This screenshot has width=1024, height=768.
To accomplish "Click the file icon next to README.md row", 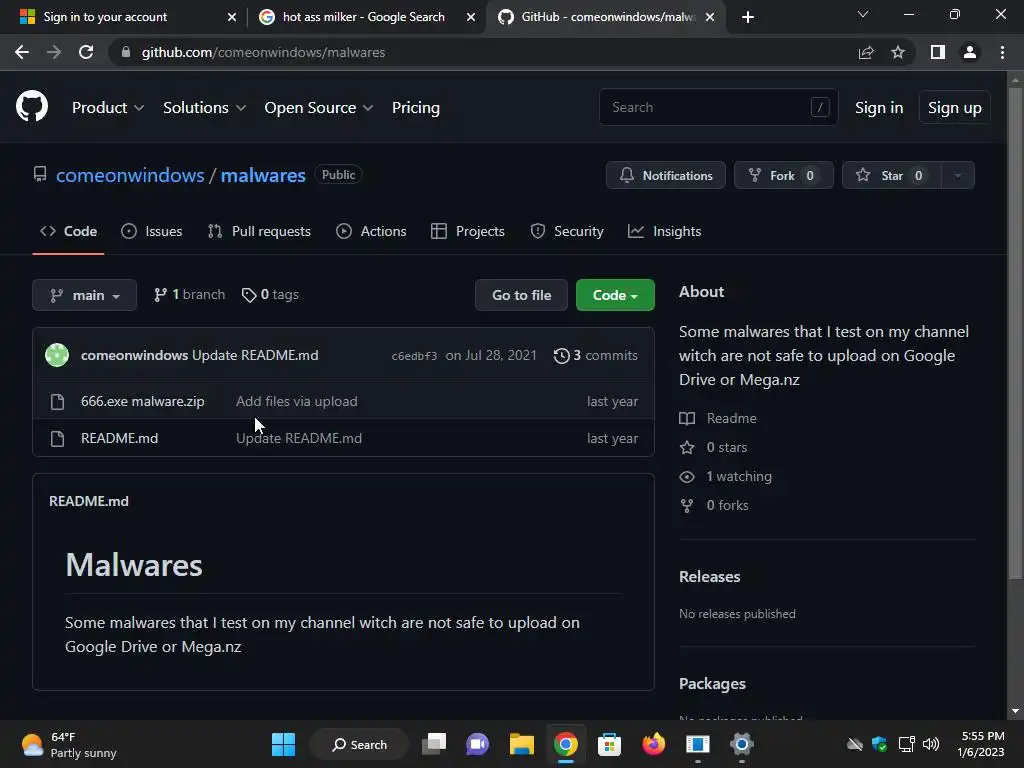I will point(57,438).
